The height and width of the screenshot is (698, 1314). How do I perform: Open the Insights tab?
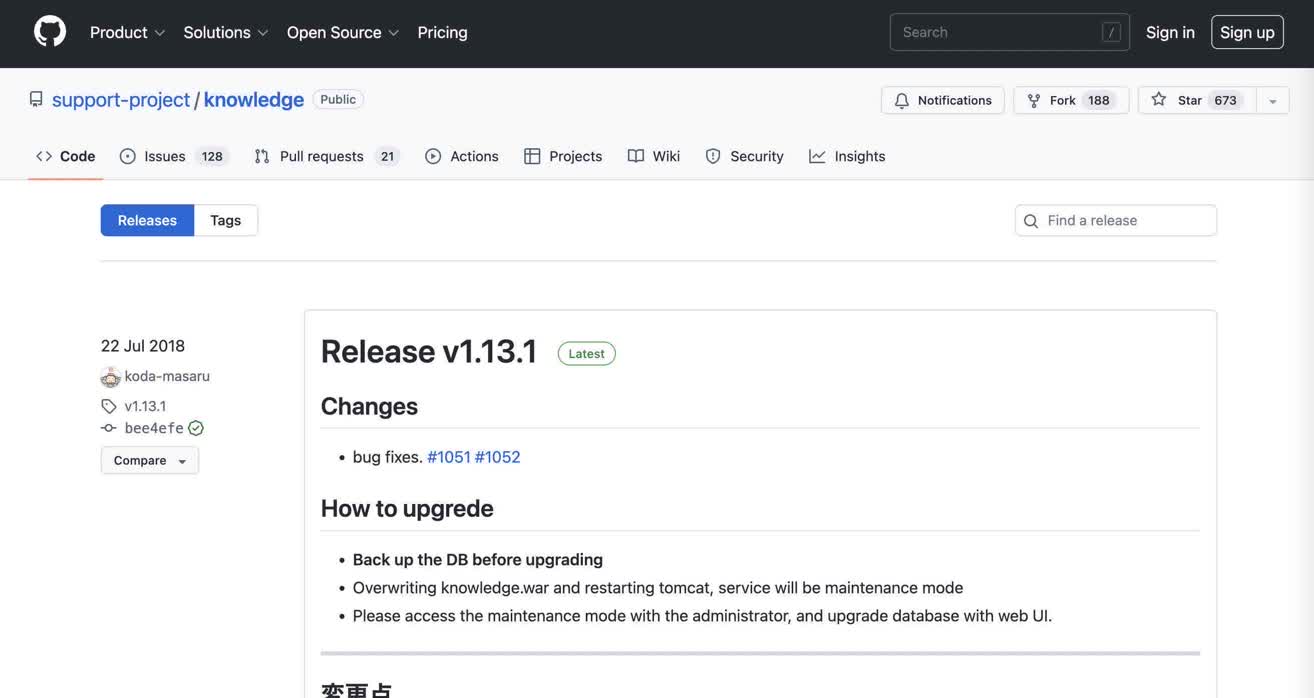point(847,156)
